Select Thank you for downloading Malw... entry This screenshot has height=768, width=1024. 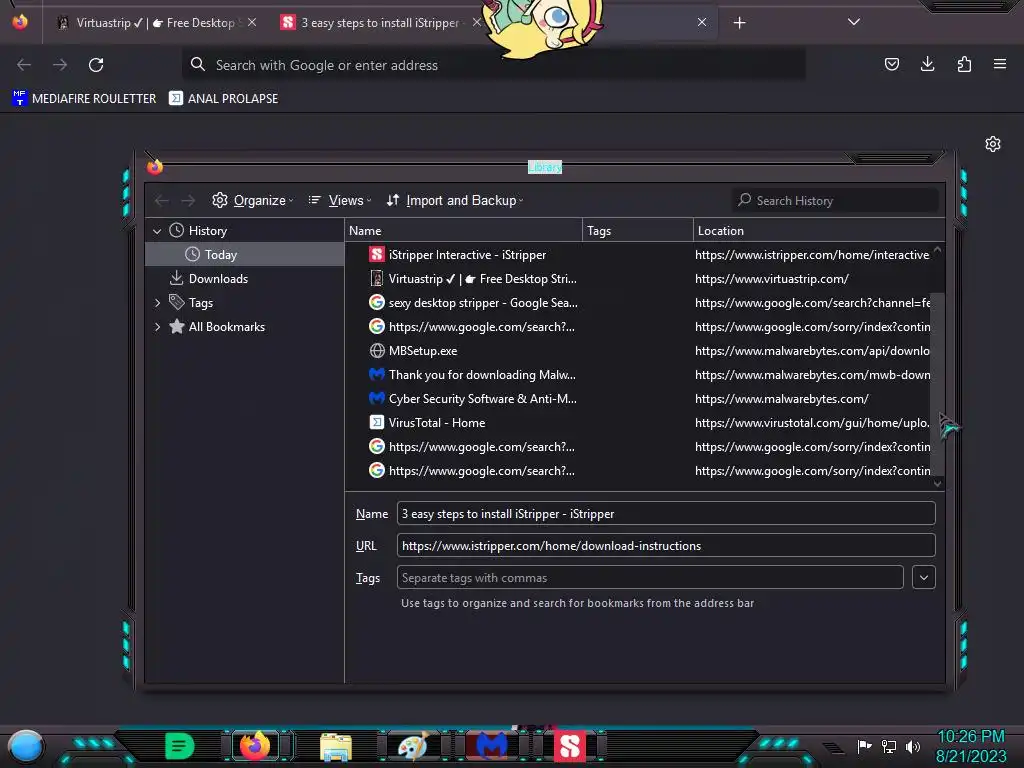pyautogui.click(x=637, y=375)
